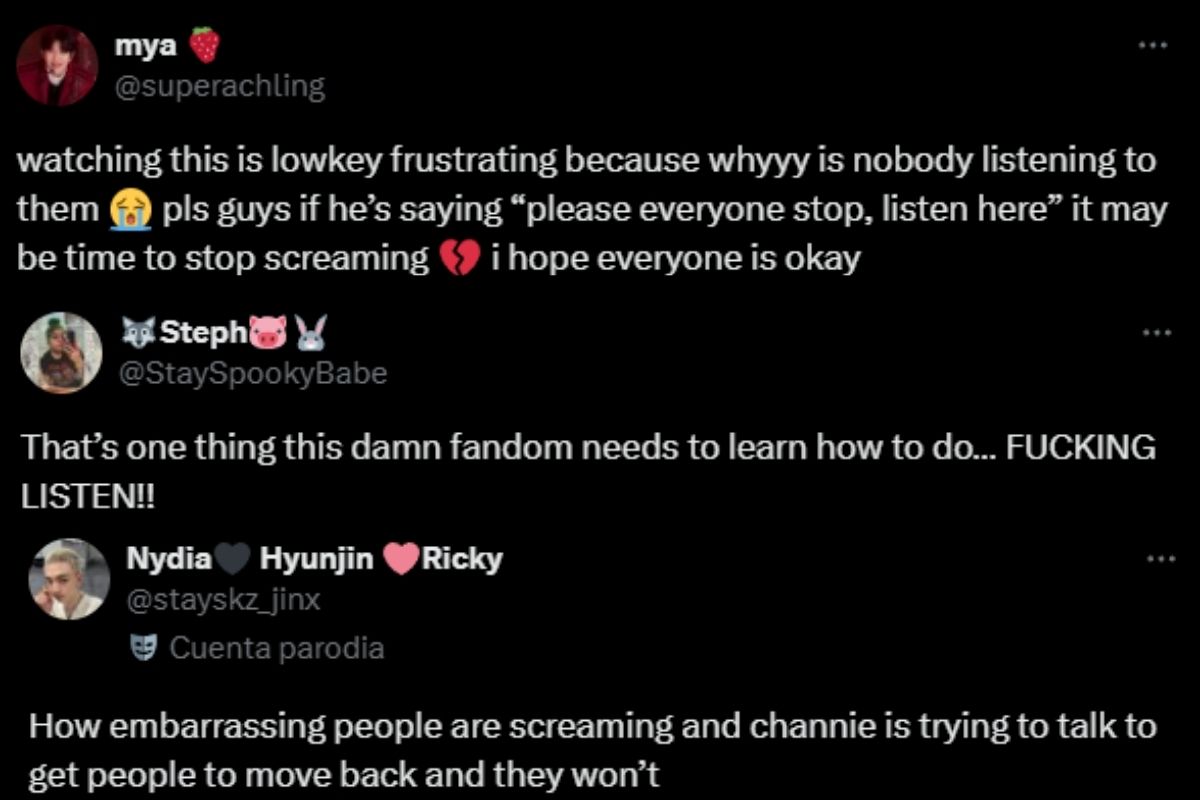
Task: Click the broken heart emoji
Action: (460, 259)
